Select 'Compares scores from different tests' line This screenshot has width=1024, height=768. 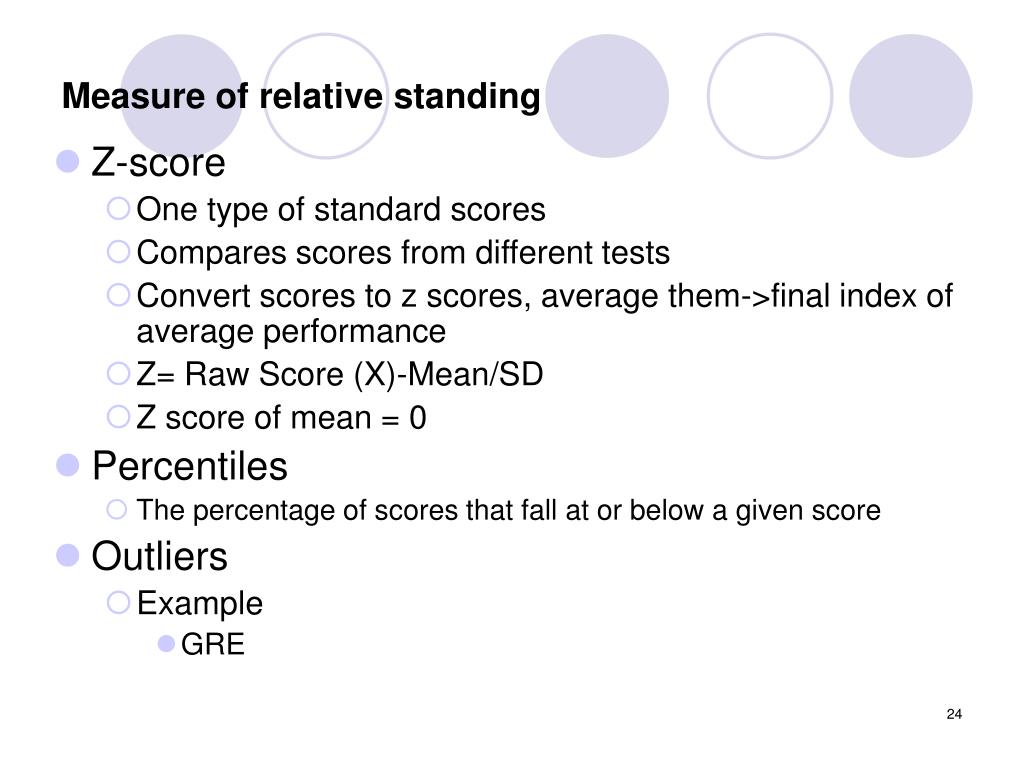[x=403, y=253]
